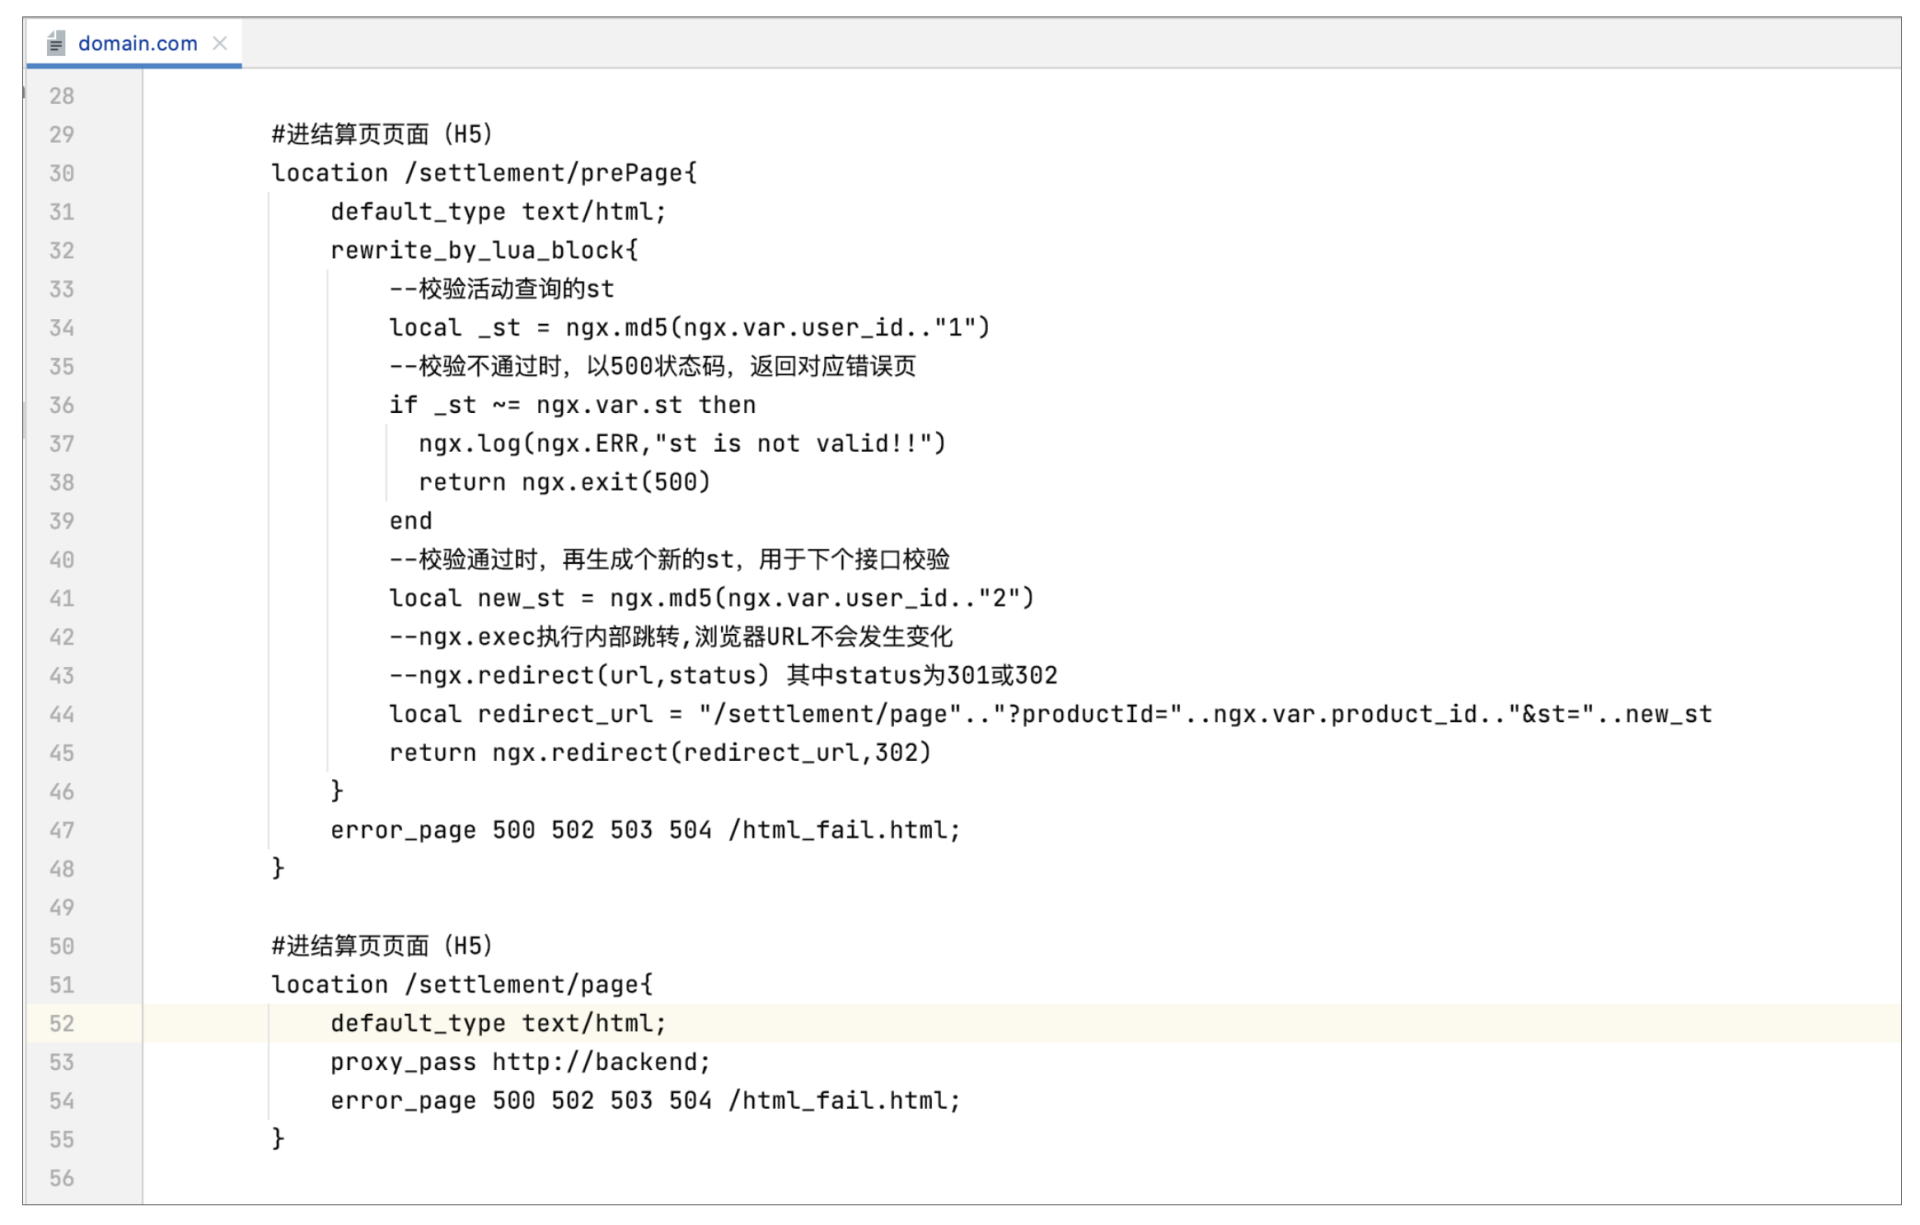Image resolution: width=1920 pixels, height=1225 pixels.
Task: Click the 'rewrite_by_lua_block{' line
Action: point(484,251)
